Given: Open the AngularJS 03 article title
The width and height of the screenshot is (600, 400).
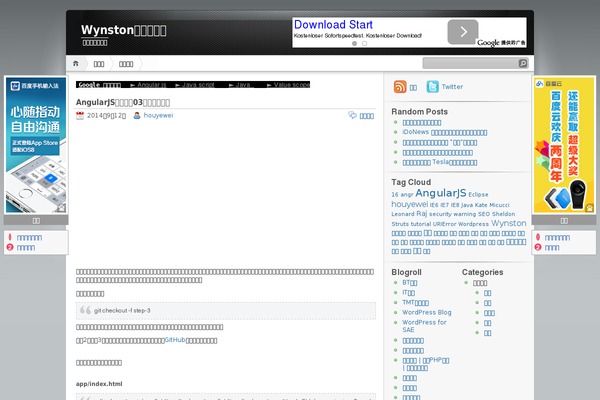Looking at the screenshot, I should click(123, 102).
